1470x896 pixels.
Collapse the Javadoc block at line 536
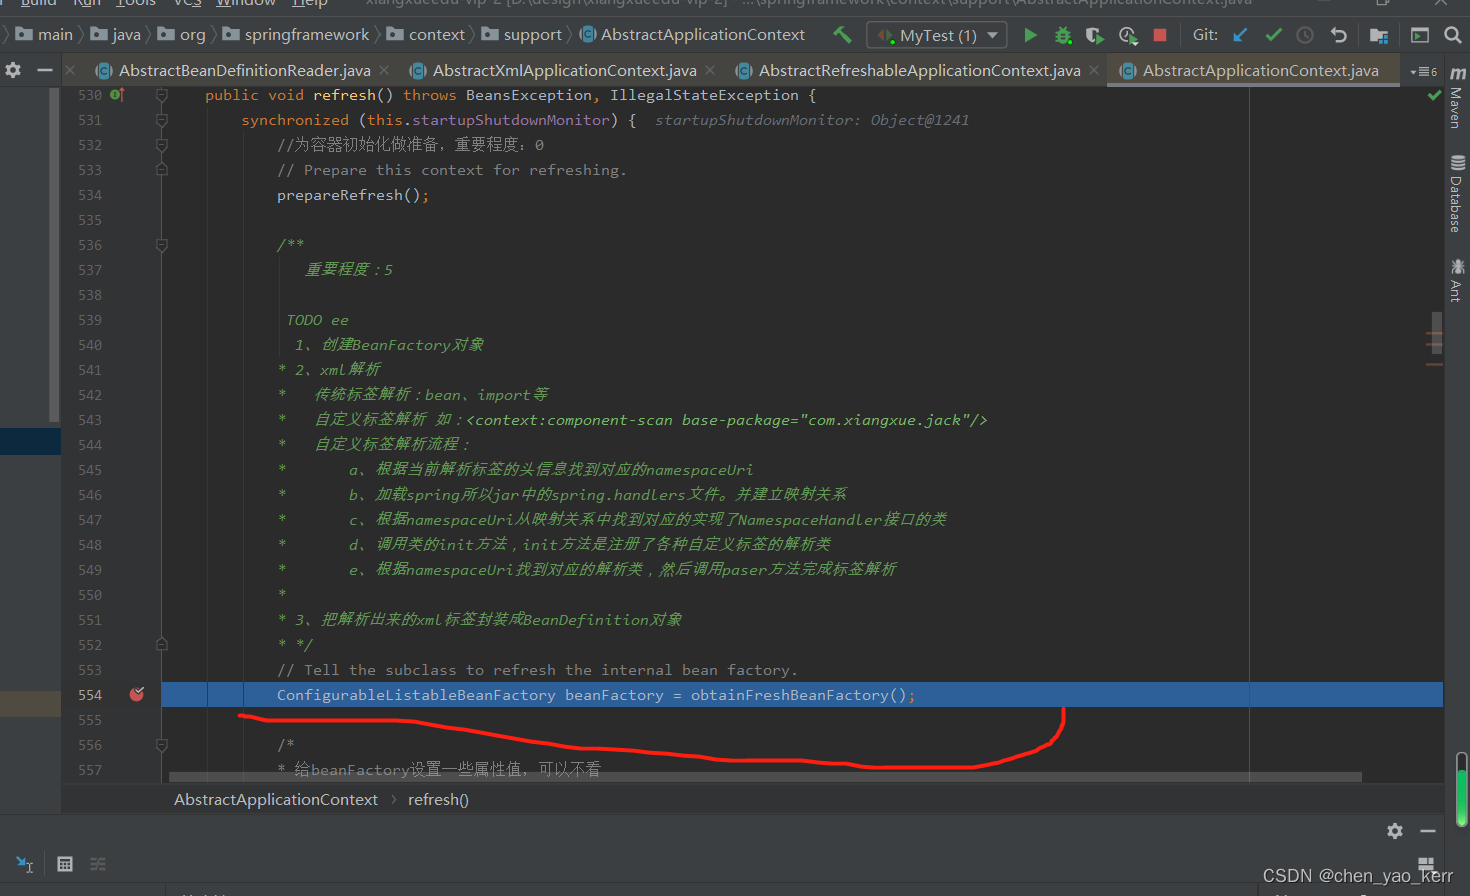click(x=161, y=245)
